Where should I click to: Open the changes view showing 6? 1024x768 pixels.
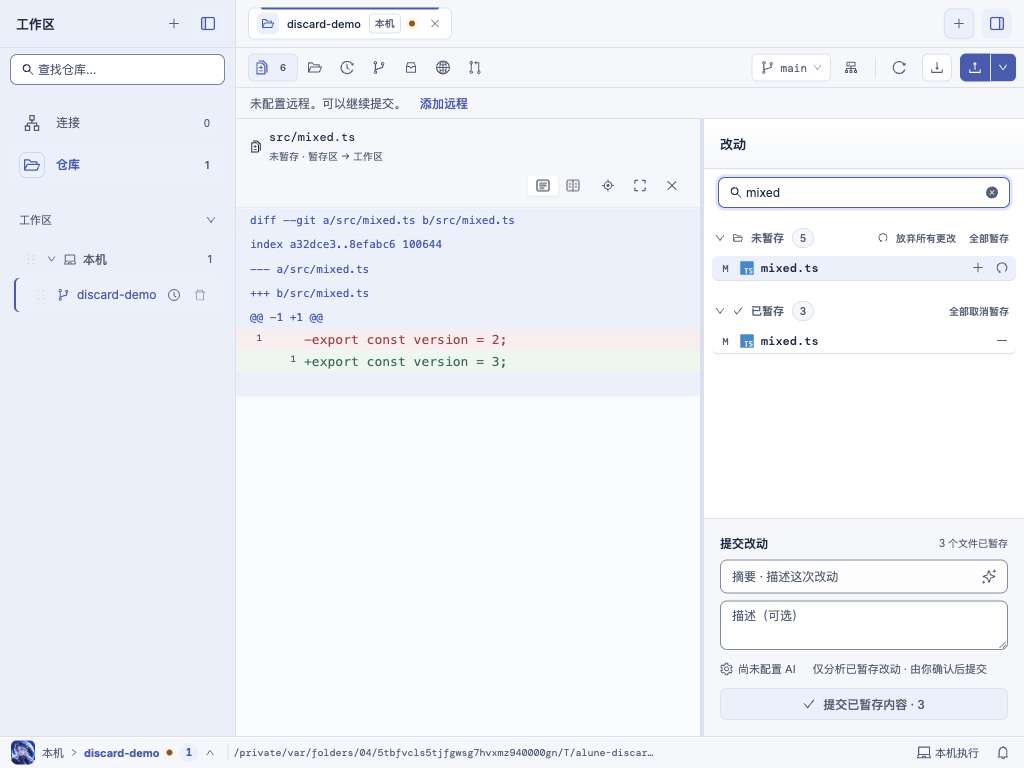272,68
